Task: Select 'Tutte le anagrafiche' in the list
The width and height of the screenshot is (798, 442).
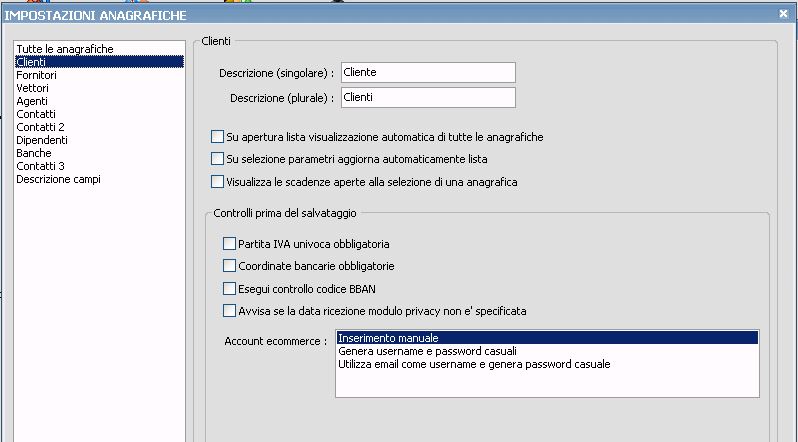Action: (64, 49)
